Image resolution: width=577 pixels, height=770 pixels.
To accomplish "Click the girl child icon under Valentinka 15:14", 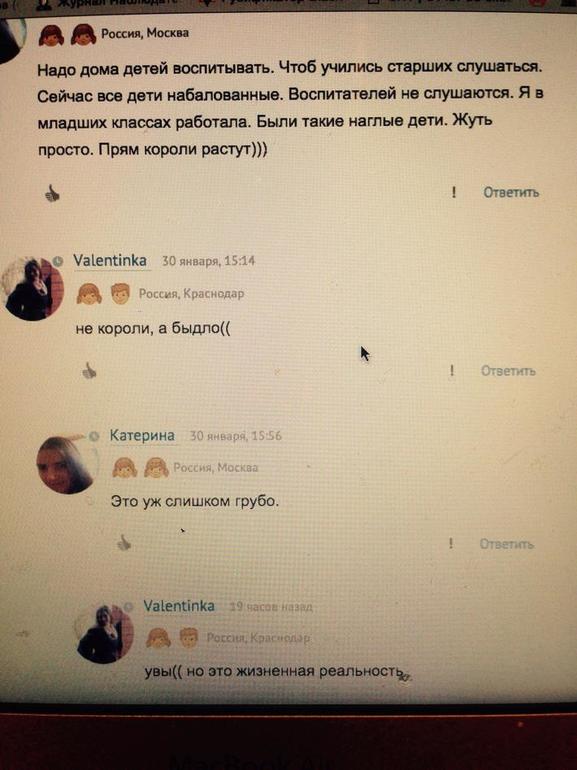I will tap(89, 294).
